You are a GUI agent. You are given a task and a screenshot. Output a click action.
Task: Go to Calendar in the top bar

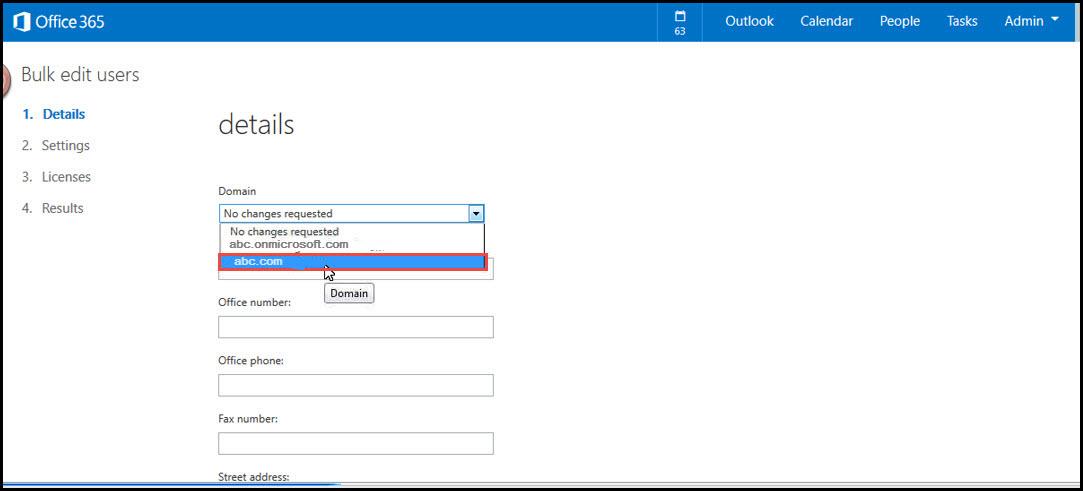827,21
